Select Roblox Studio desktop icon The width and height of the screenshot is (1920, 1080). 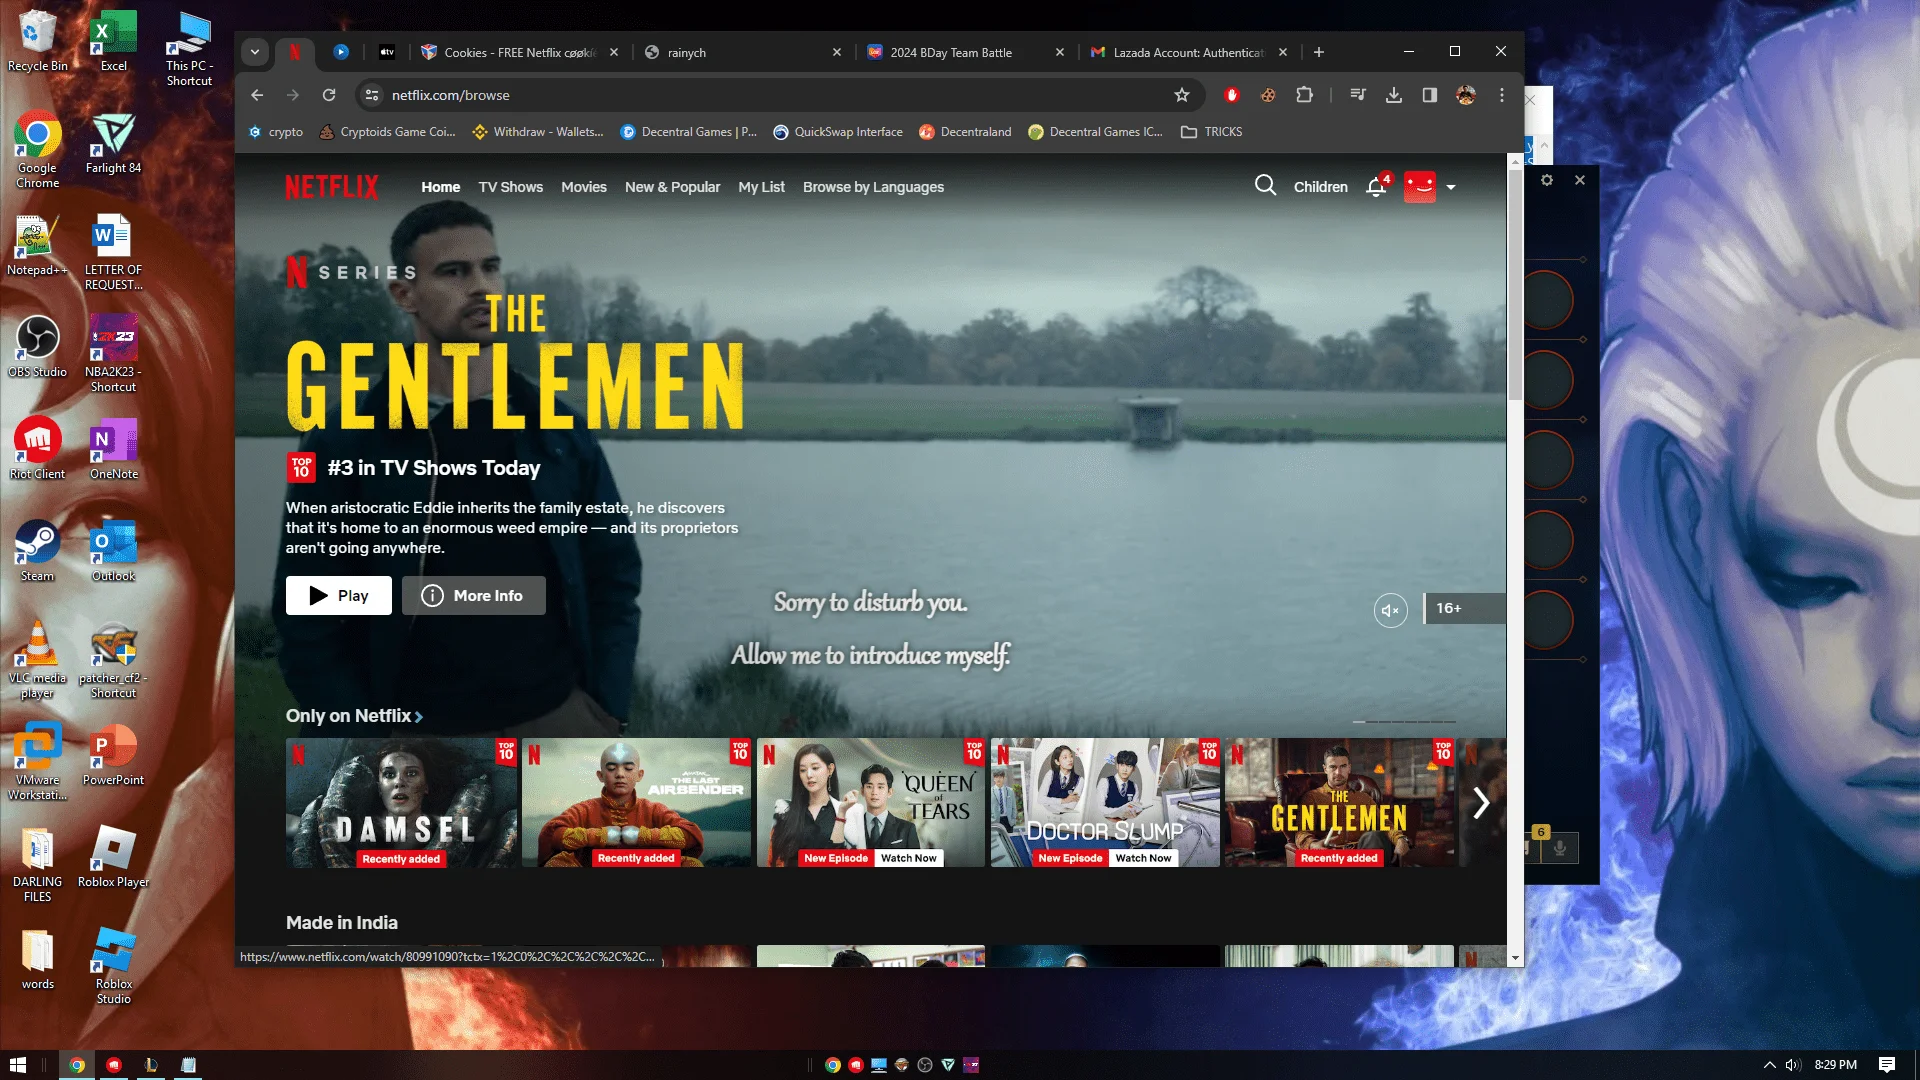pyautogui.click(x=113, y=966)
